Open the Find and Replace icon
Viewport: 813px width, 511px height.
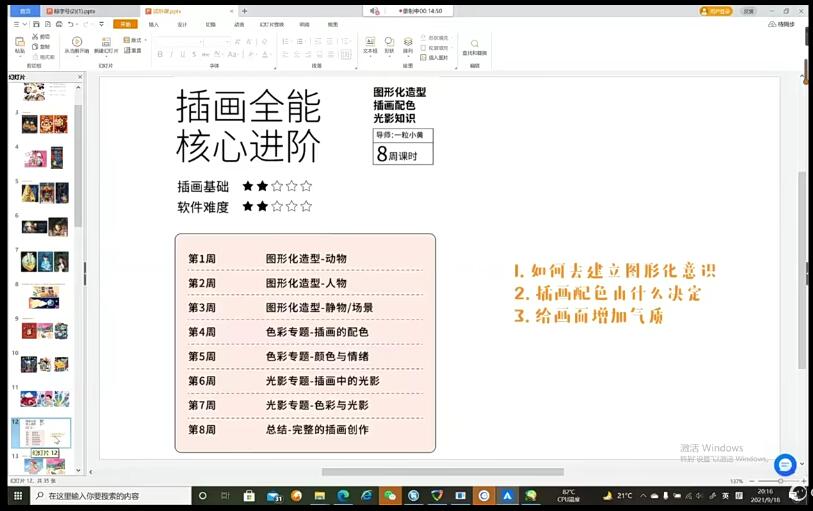tap(474, 46)
